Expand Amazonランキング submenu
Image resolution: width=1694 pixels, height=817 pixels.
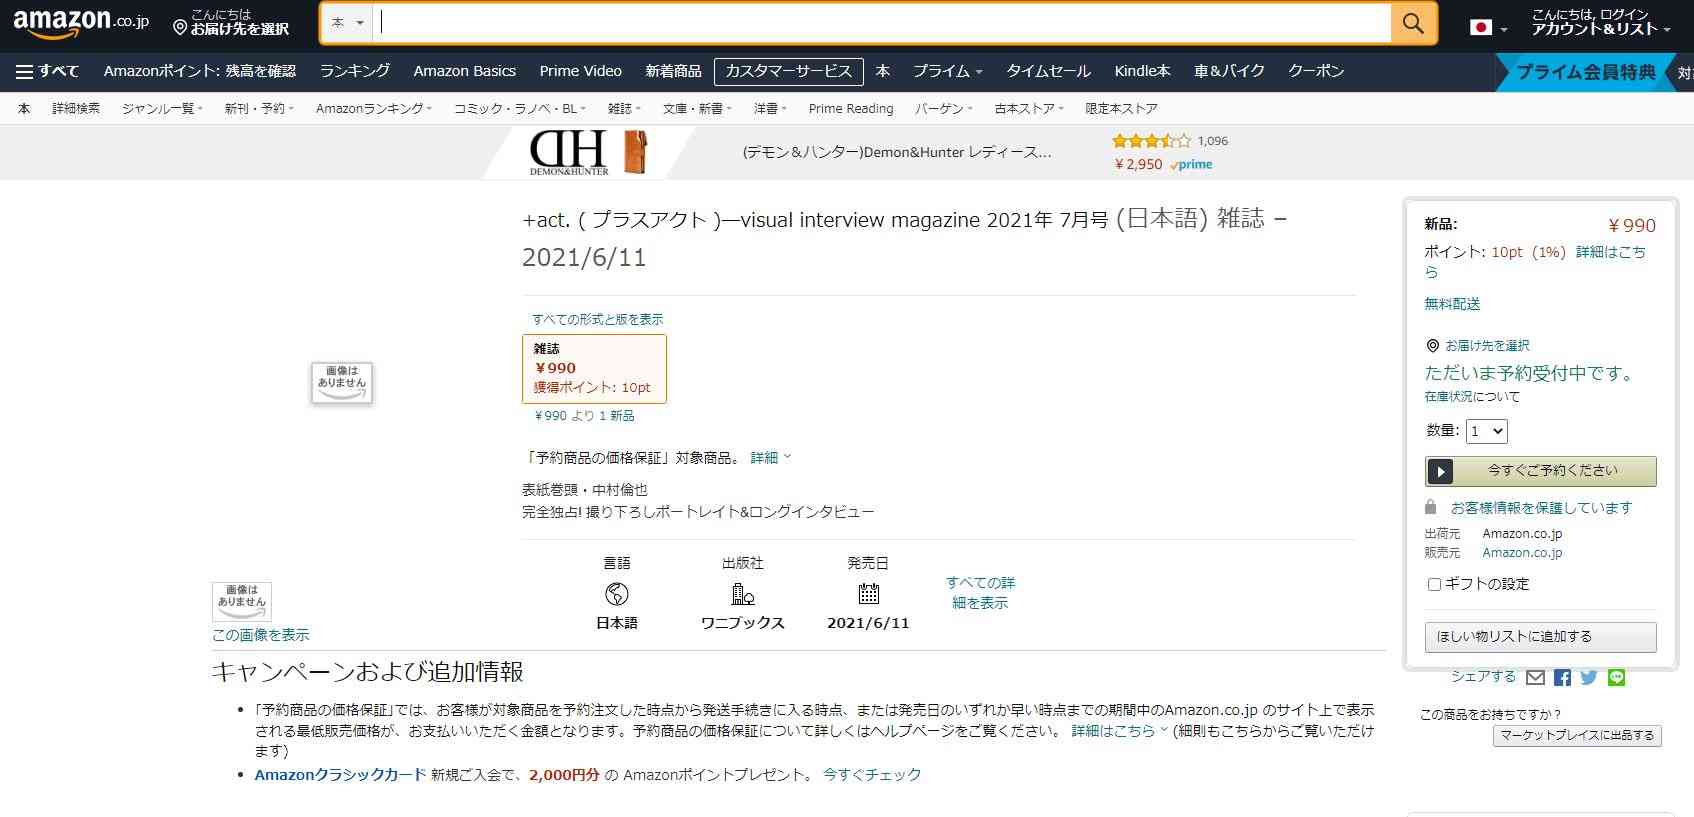(373, 108)
